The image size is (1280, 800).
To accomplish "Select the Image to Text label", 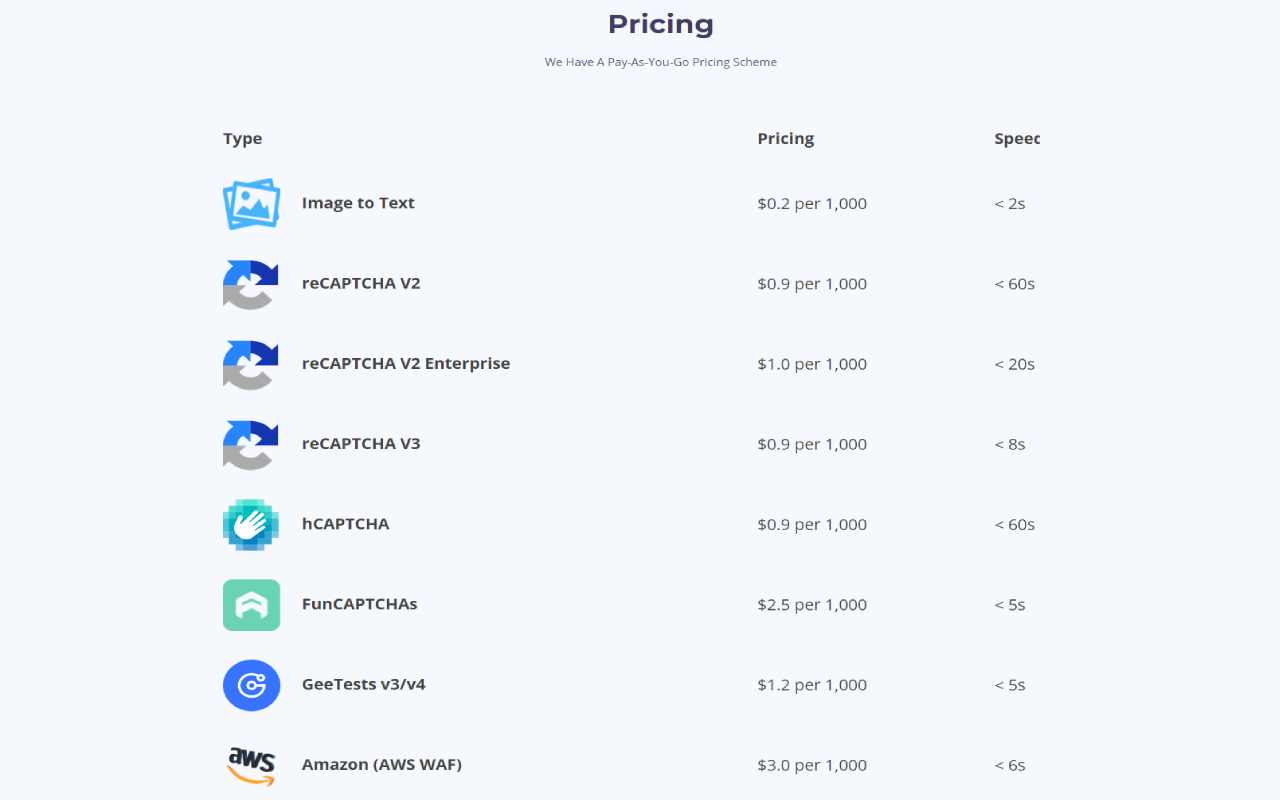I will coord(358,203).
